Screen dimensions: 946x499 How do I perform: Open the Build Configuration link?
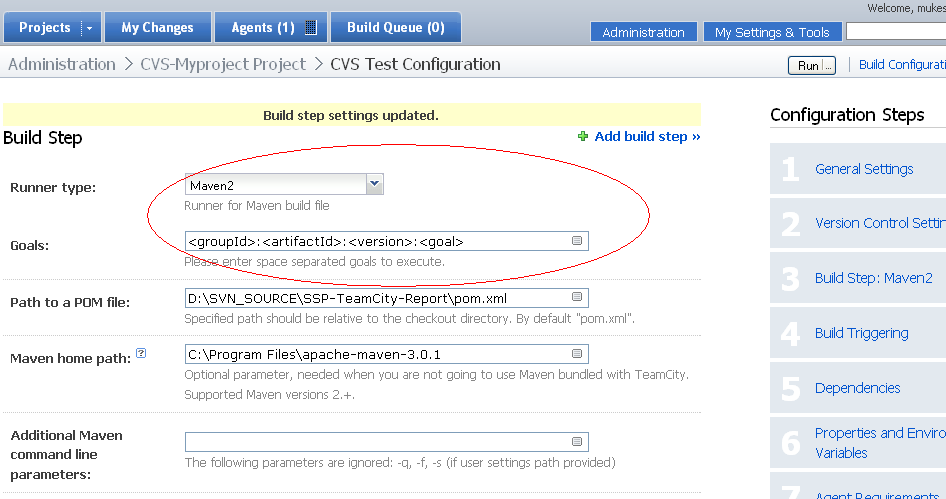(903, 65)
